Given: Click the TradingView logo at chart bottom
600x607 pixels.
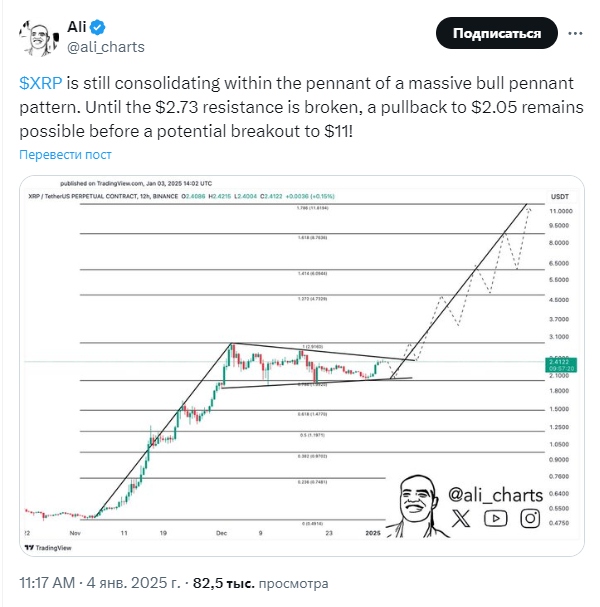Looking at the screenshot, I should pyautogui.click(x=48, y=547).
